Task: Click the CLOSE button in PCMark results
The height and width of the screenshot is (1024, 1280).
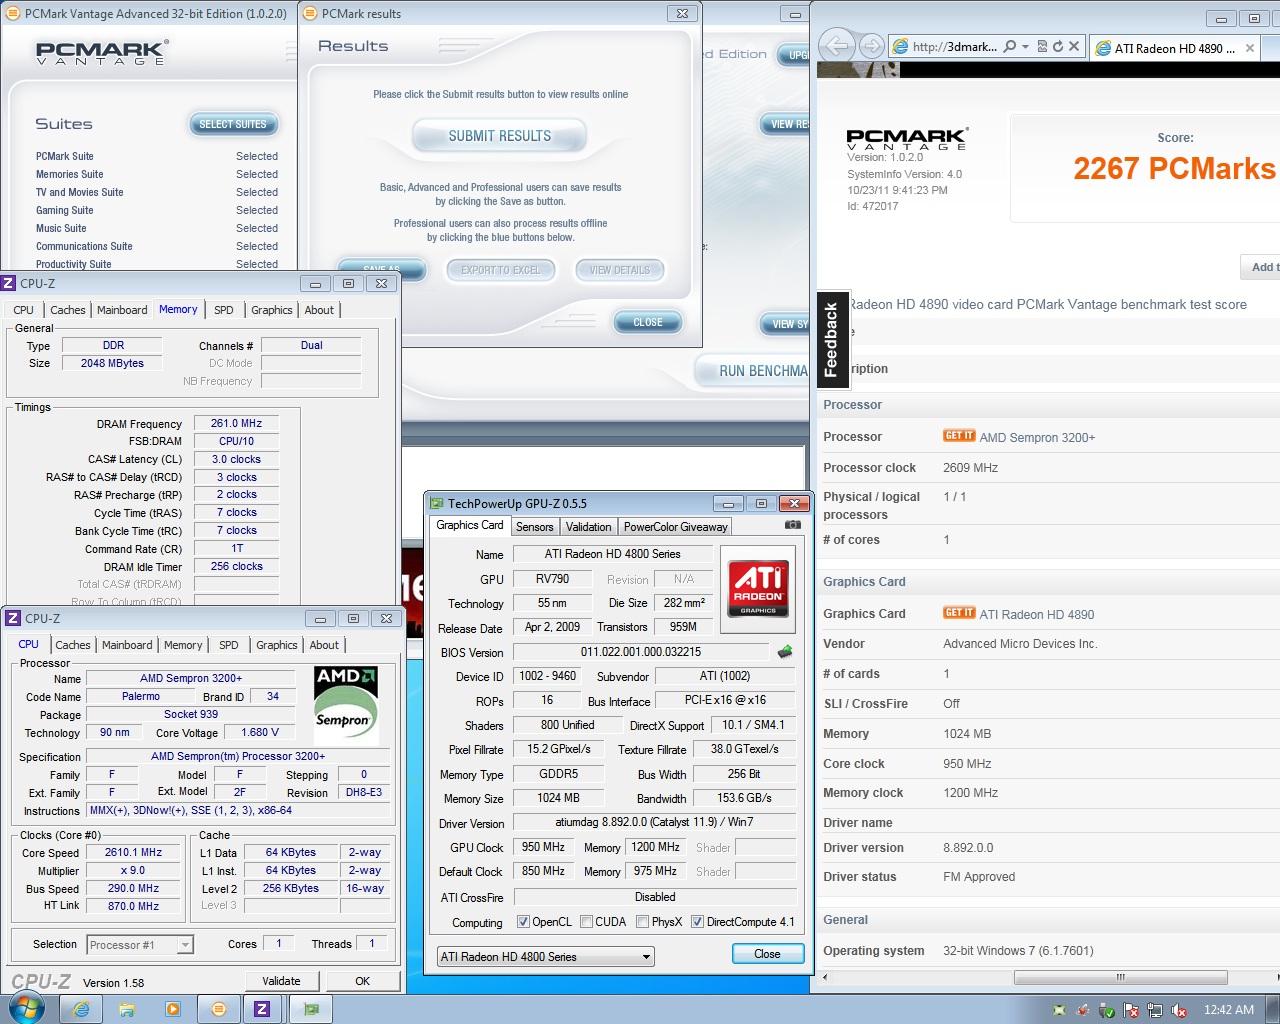Action: (x=648, y=322)
